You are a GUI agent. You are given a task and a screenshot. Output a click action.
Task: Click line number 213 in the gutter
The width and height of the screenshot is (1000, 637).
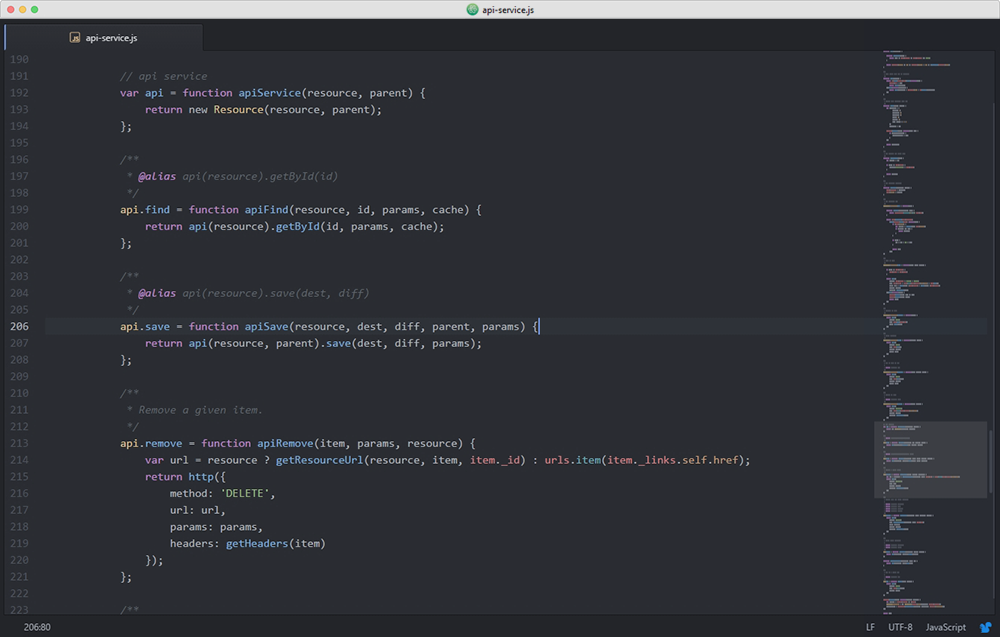[x=19, y=443]
